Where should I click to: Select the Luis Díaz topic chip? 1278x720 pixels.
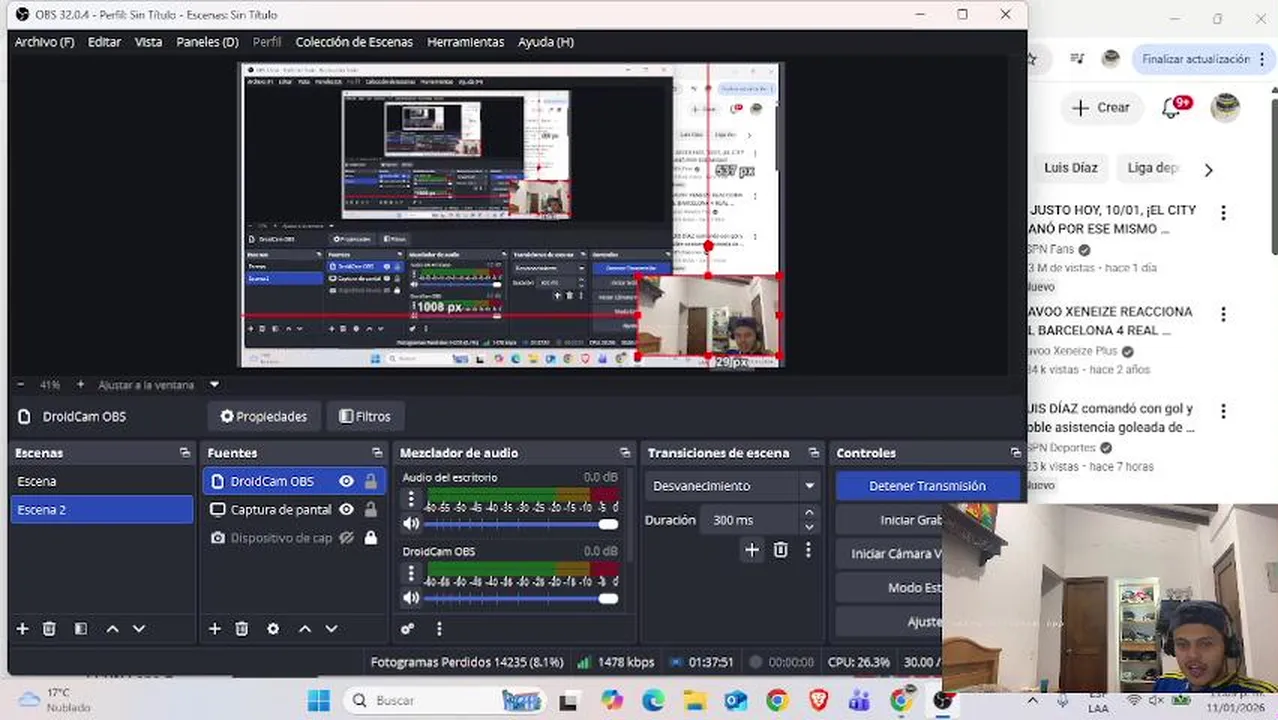tap(1070, 168)
